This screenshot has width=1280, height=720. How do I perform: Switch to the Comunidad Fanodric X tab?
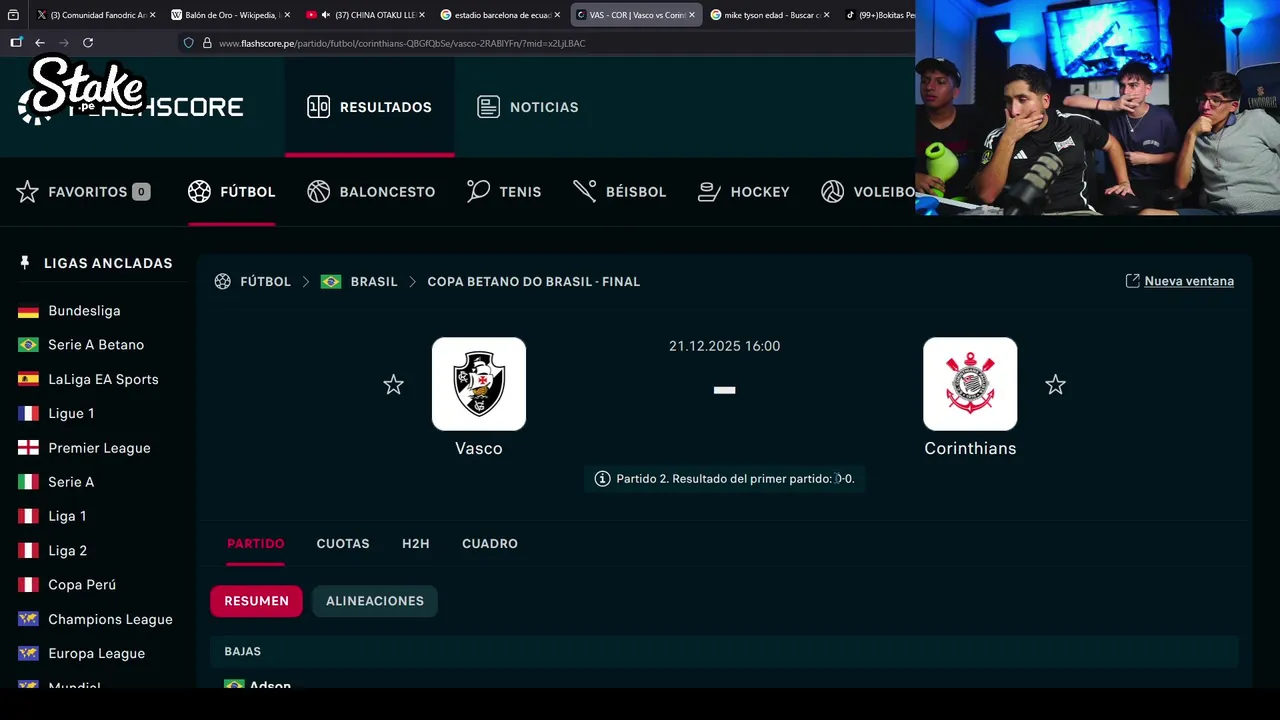tap(96, 15)
